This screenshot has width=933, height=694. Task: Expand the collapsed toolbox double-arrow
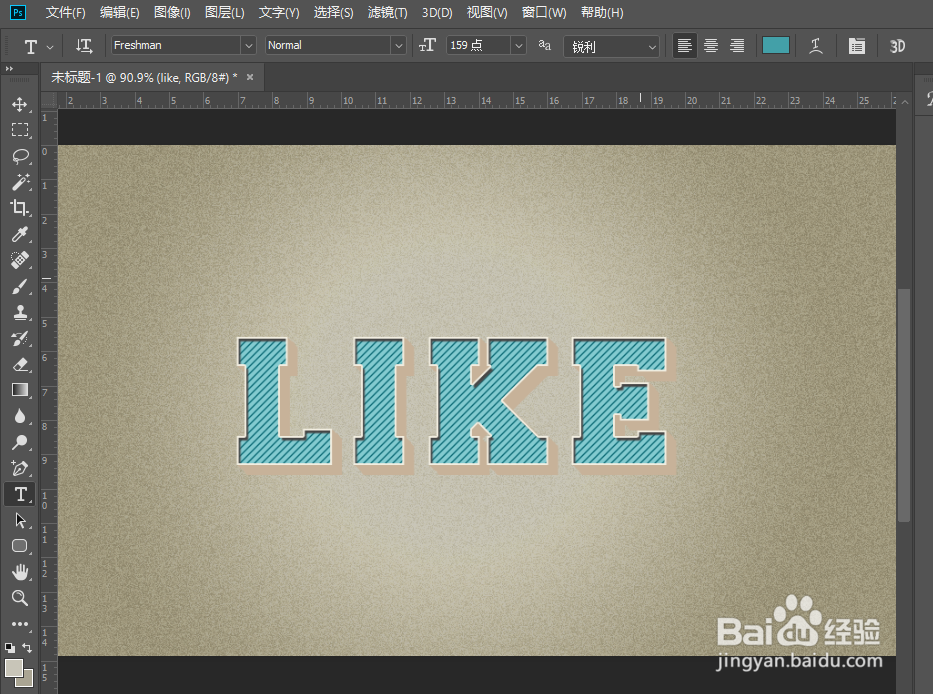[9, 69]
